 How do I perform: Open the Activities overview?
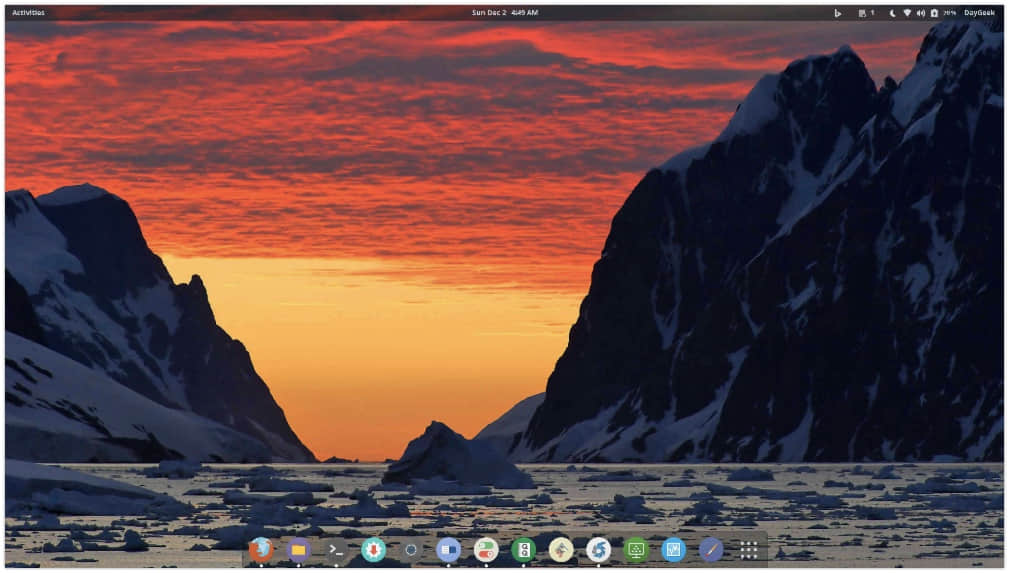(x=28, y=13)
